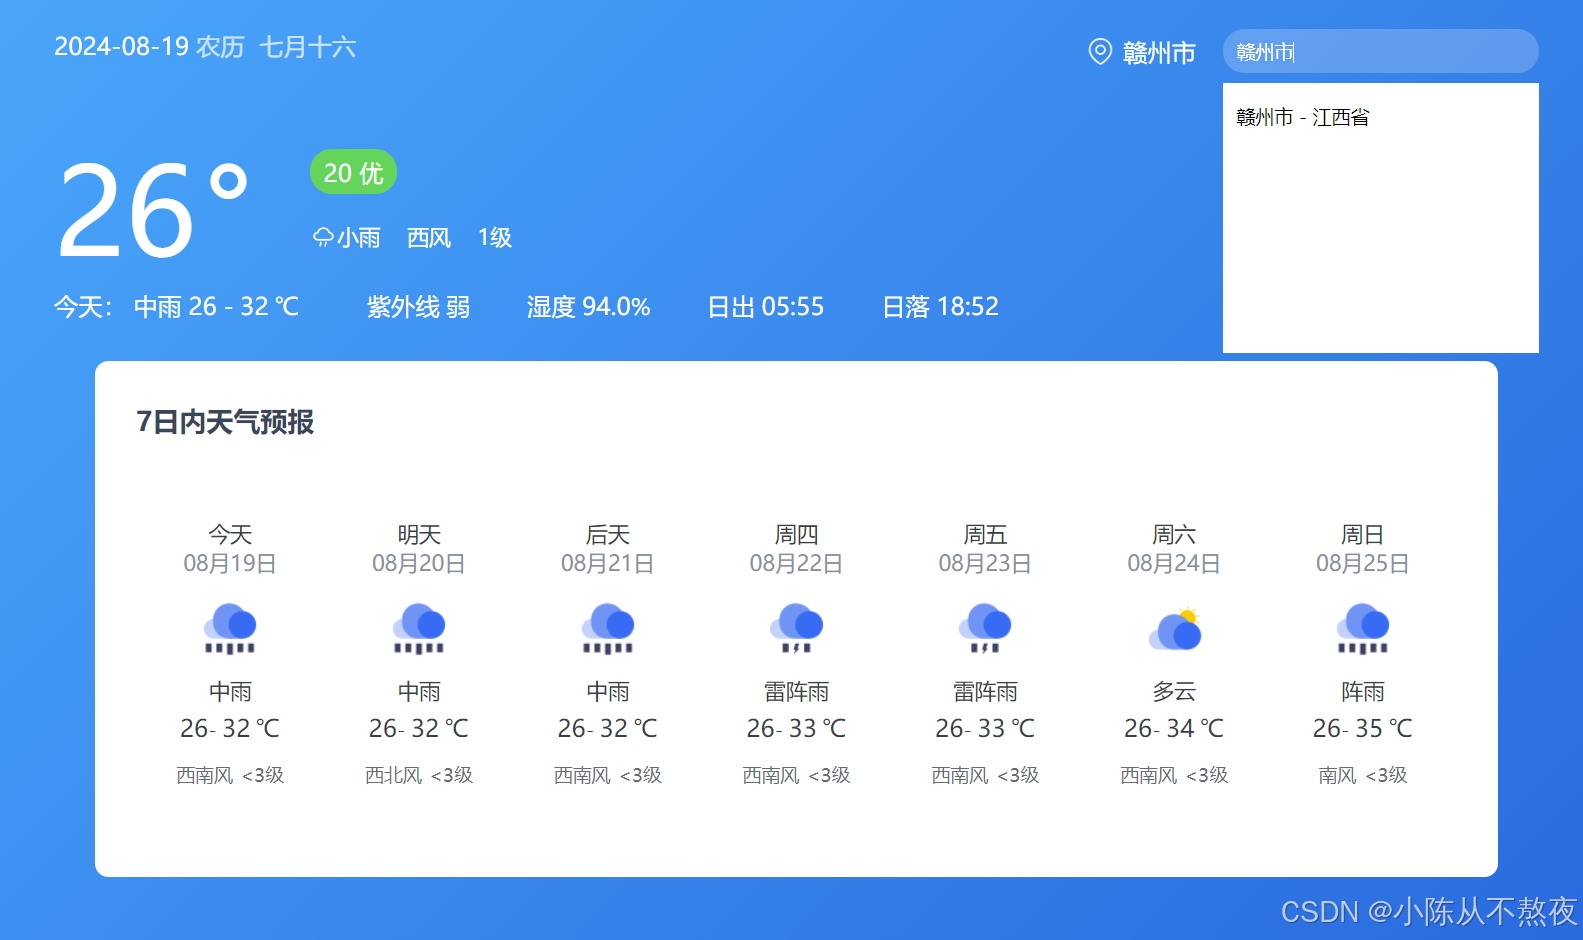Click the thunderstorm icon for 周五 08月23日
1583x940 pixels.
click(985, 628)
